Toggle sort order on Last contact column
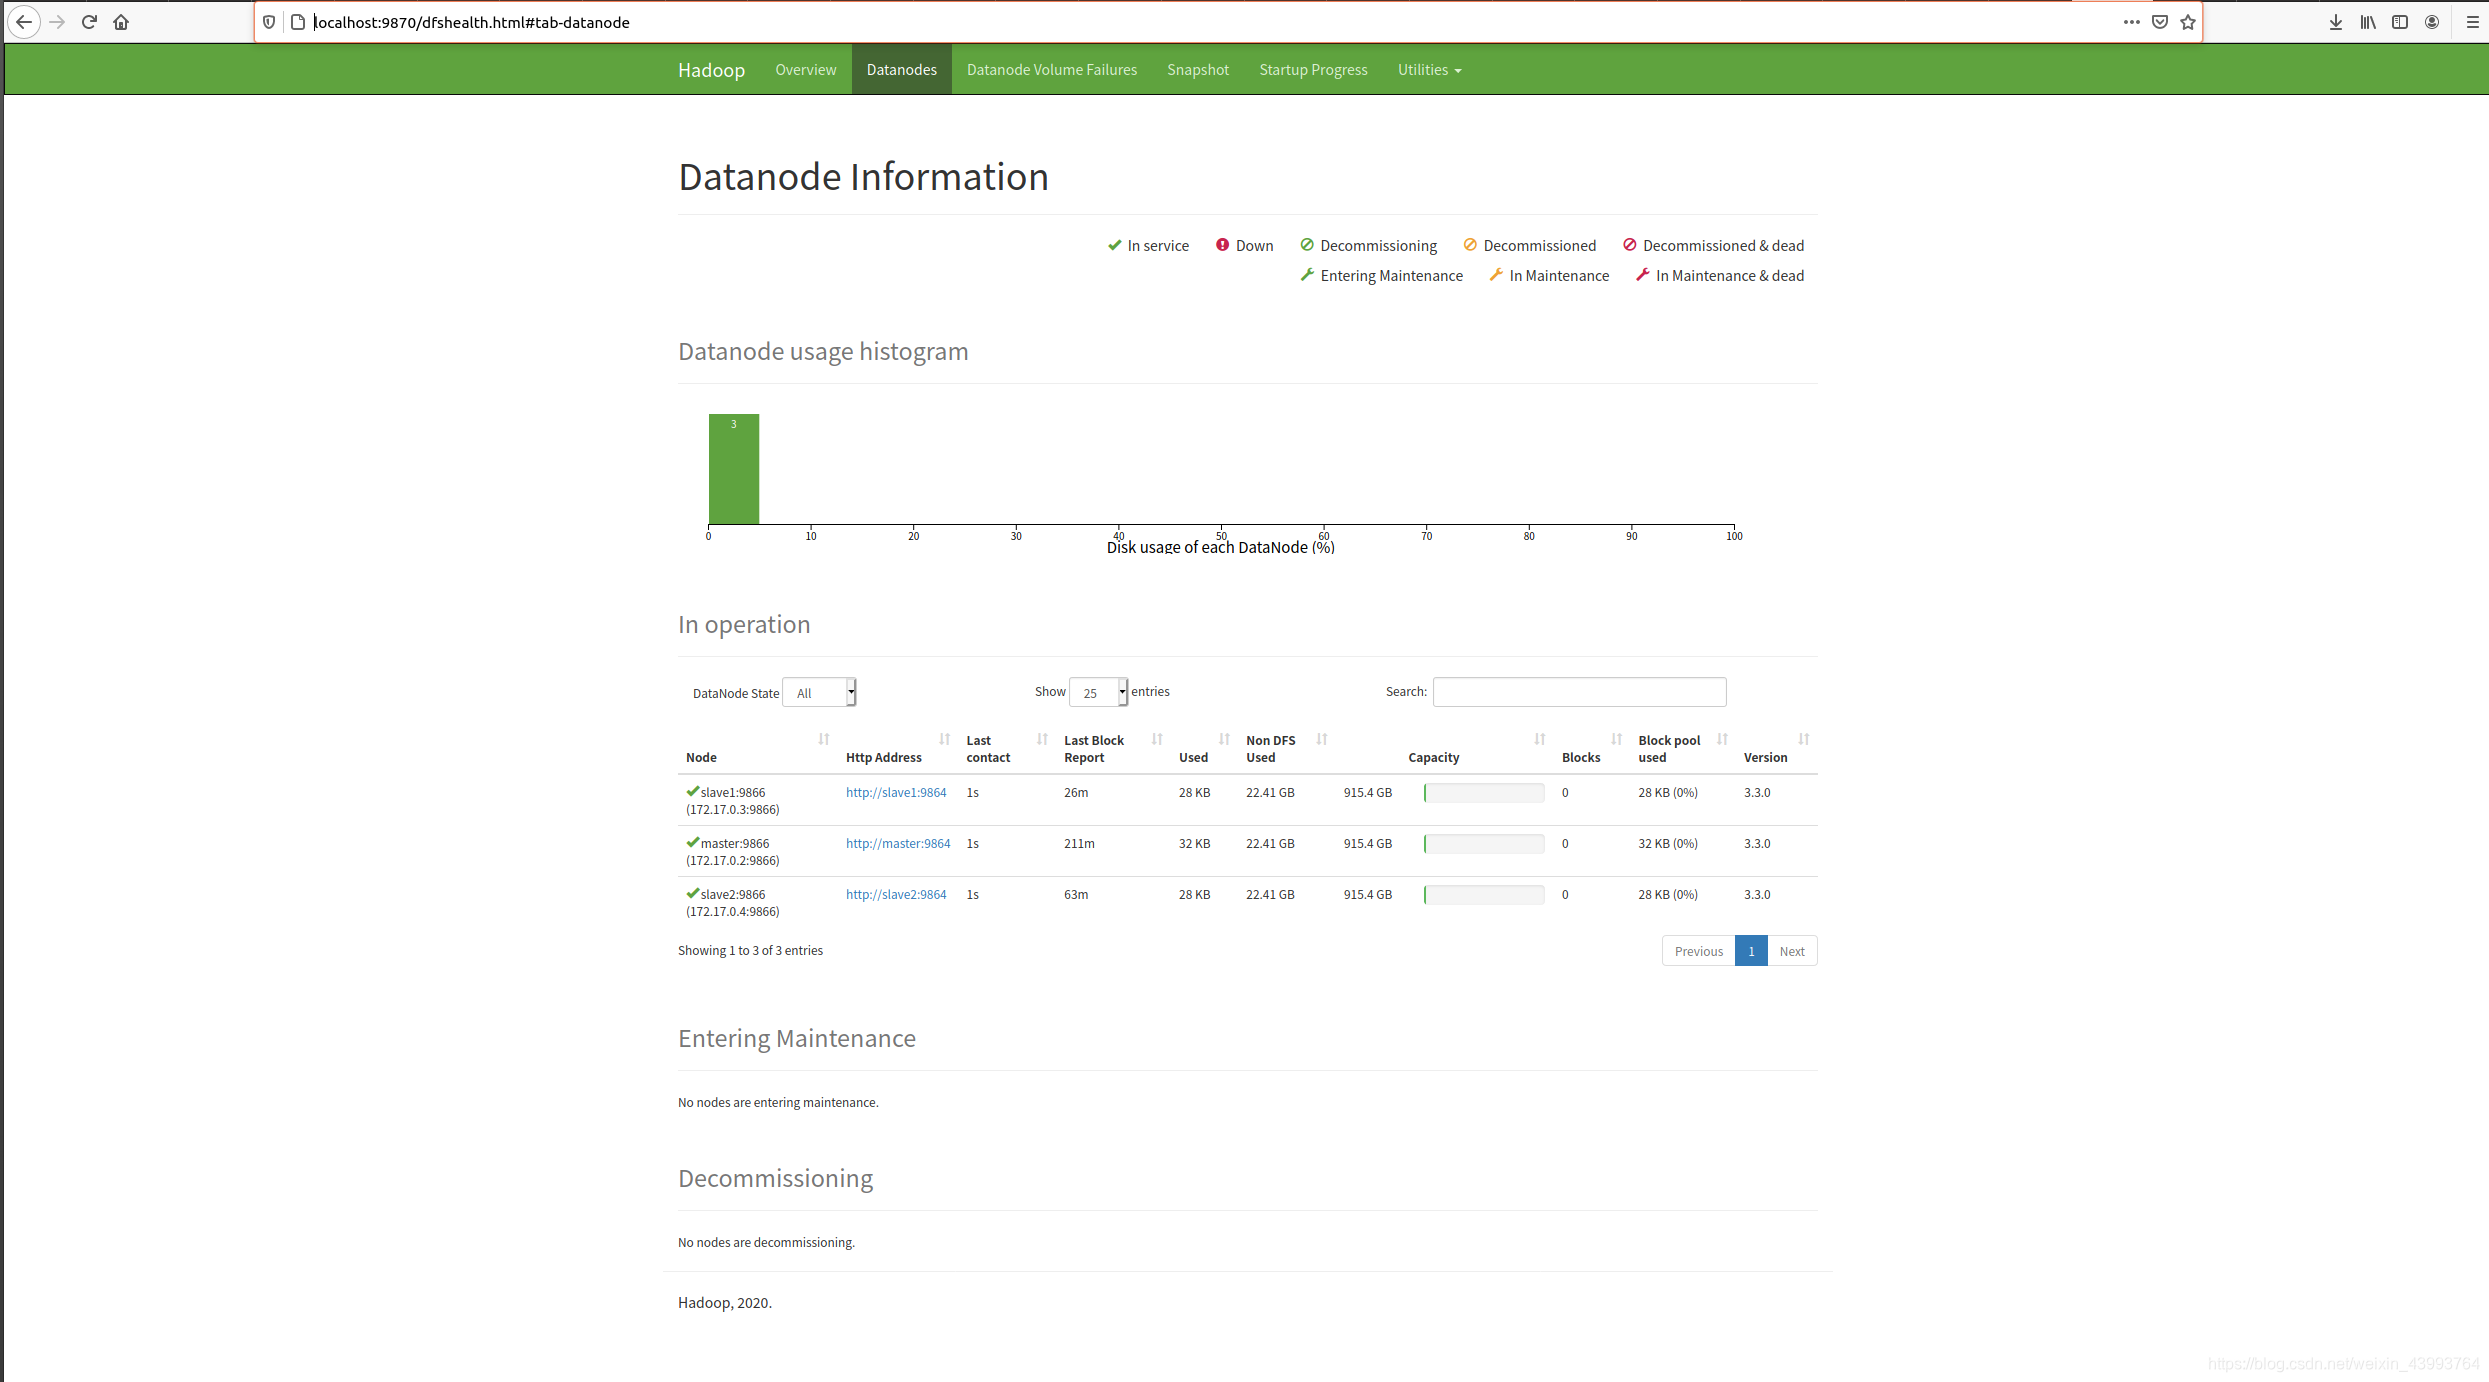This screenshot has width=2489, height=1382. tap(1042, 739)
